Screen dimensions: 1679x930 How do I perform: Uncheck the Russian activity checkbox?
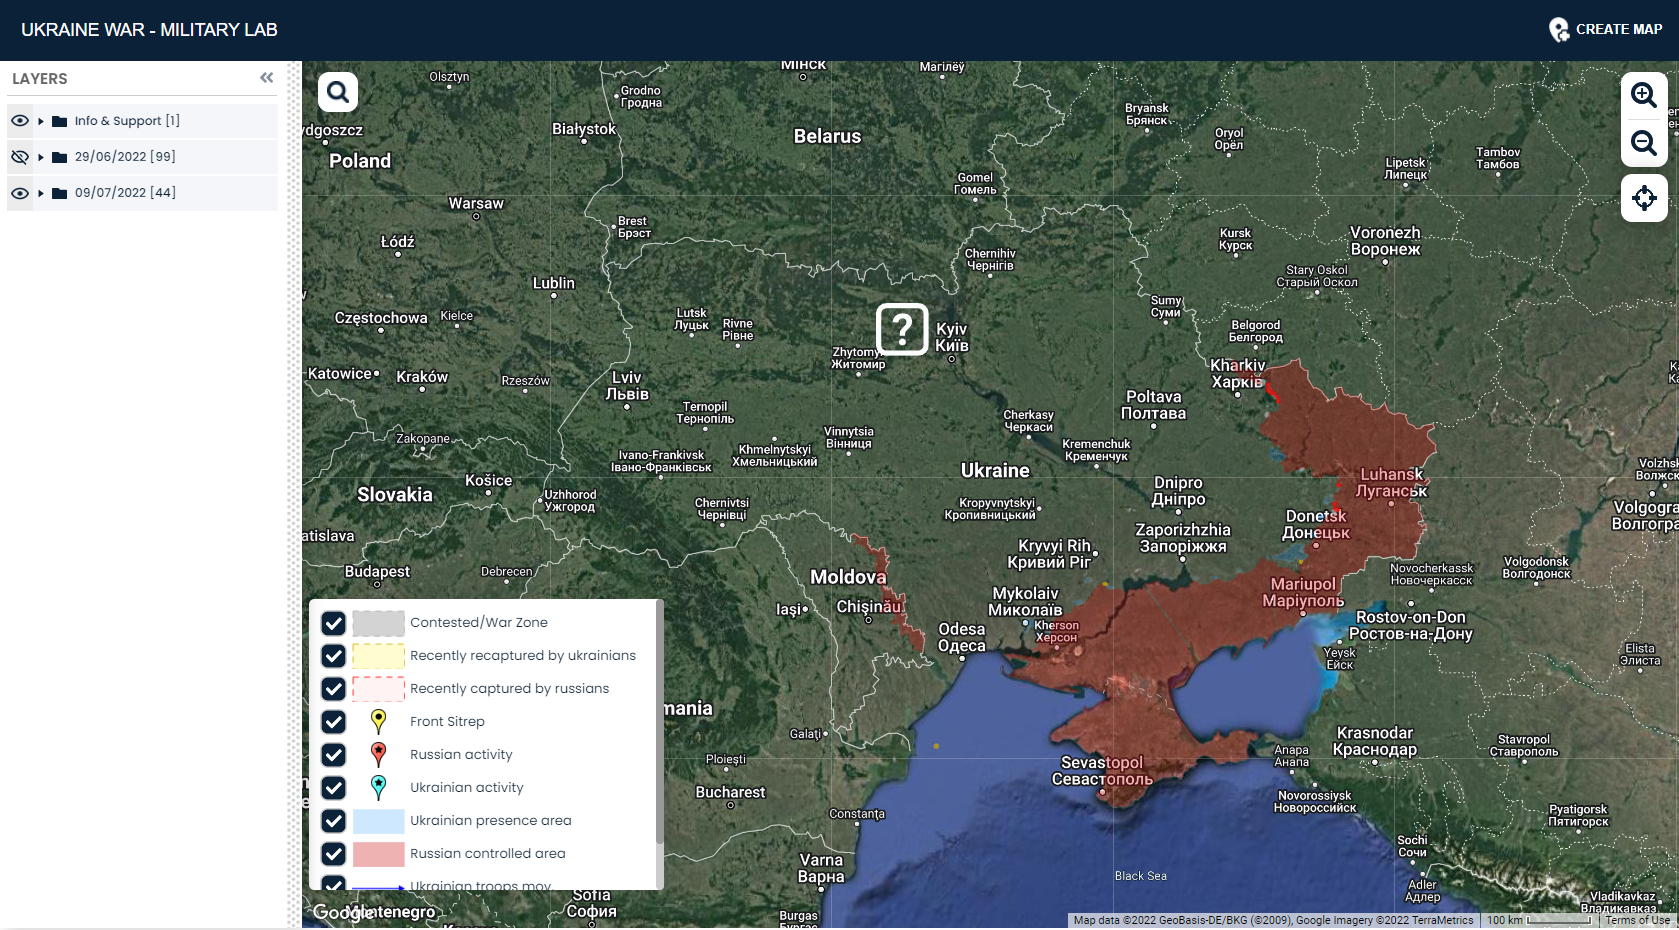[x=334, y=755]
